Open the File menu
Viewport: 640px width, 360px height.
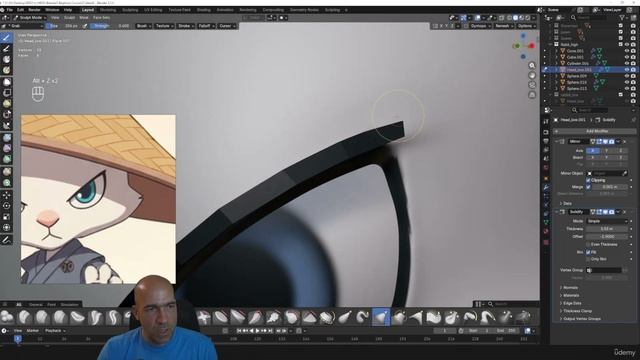pyautogui.click(x=10, y=10)
